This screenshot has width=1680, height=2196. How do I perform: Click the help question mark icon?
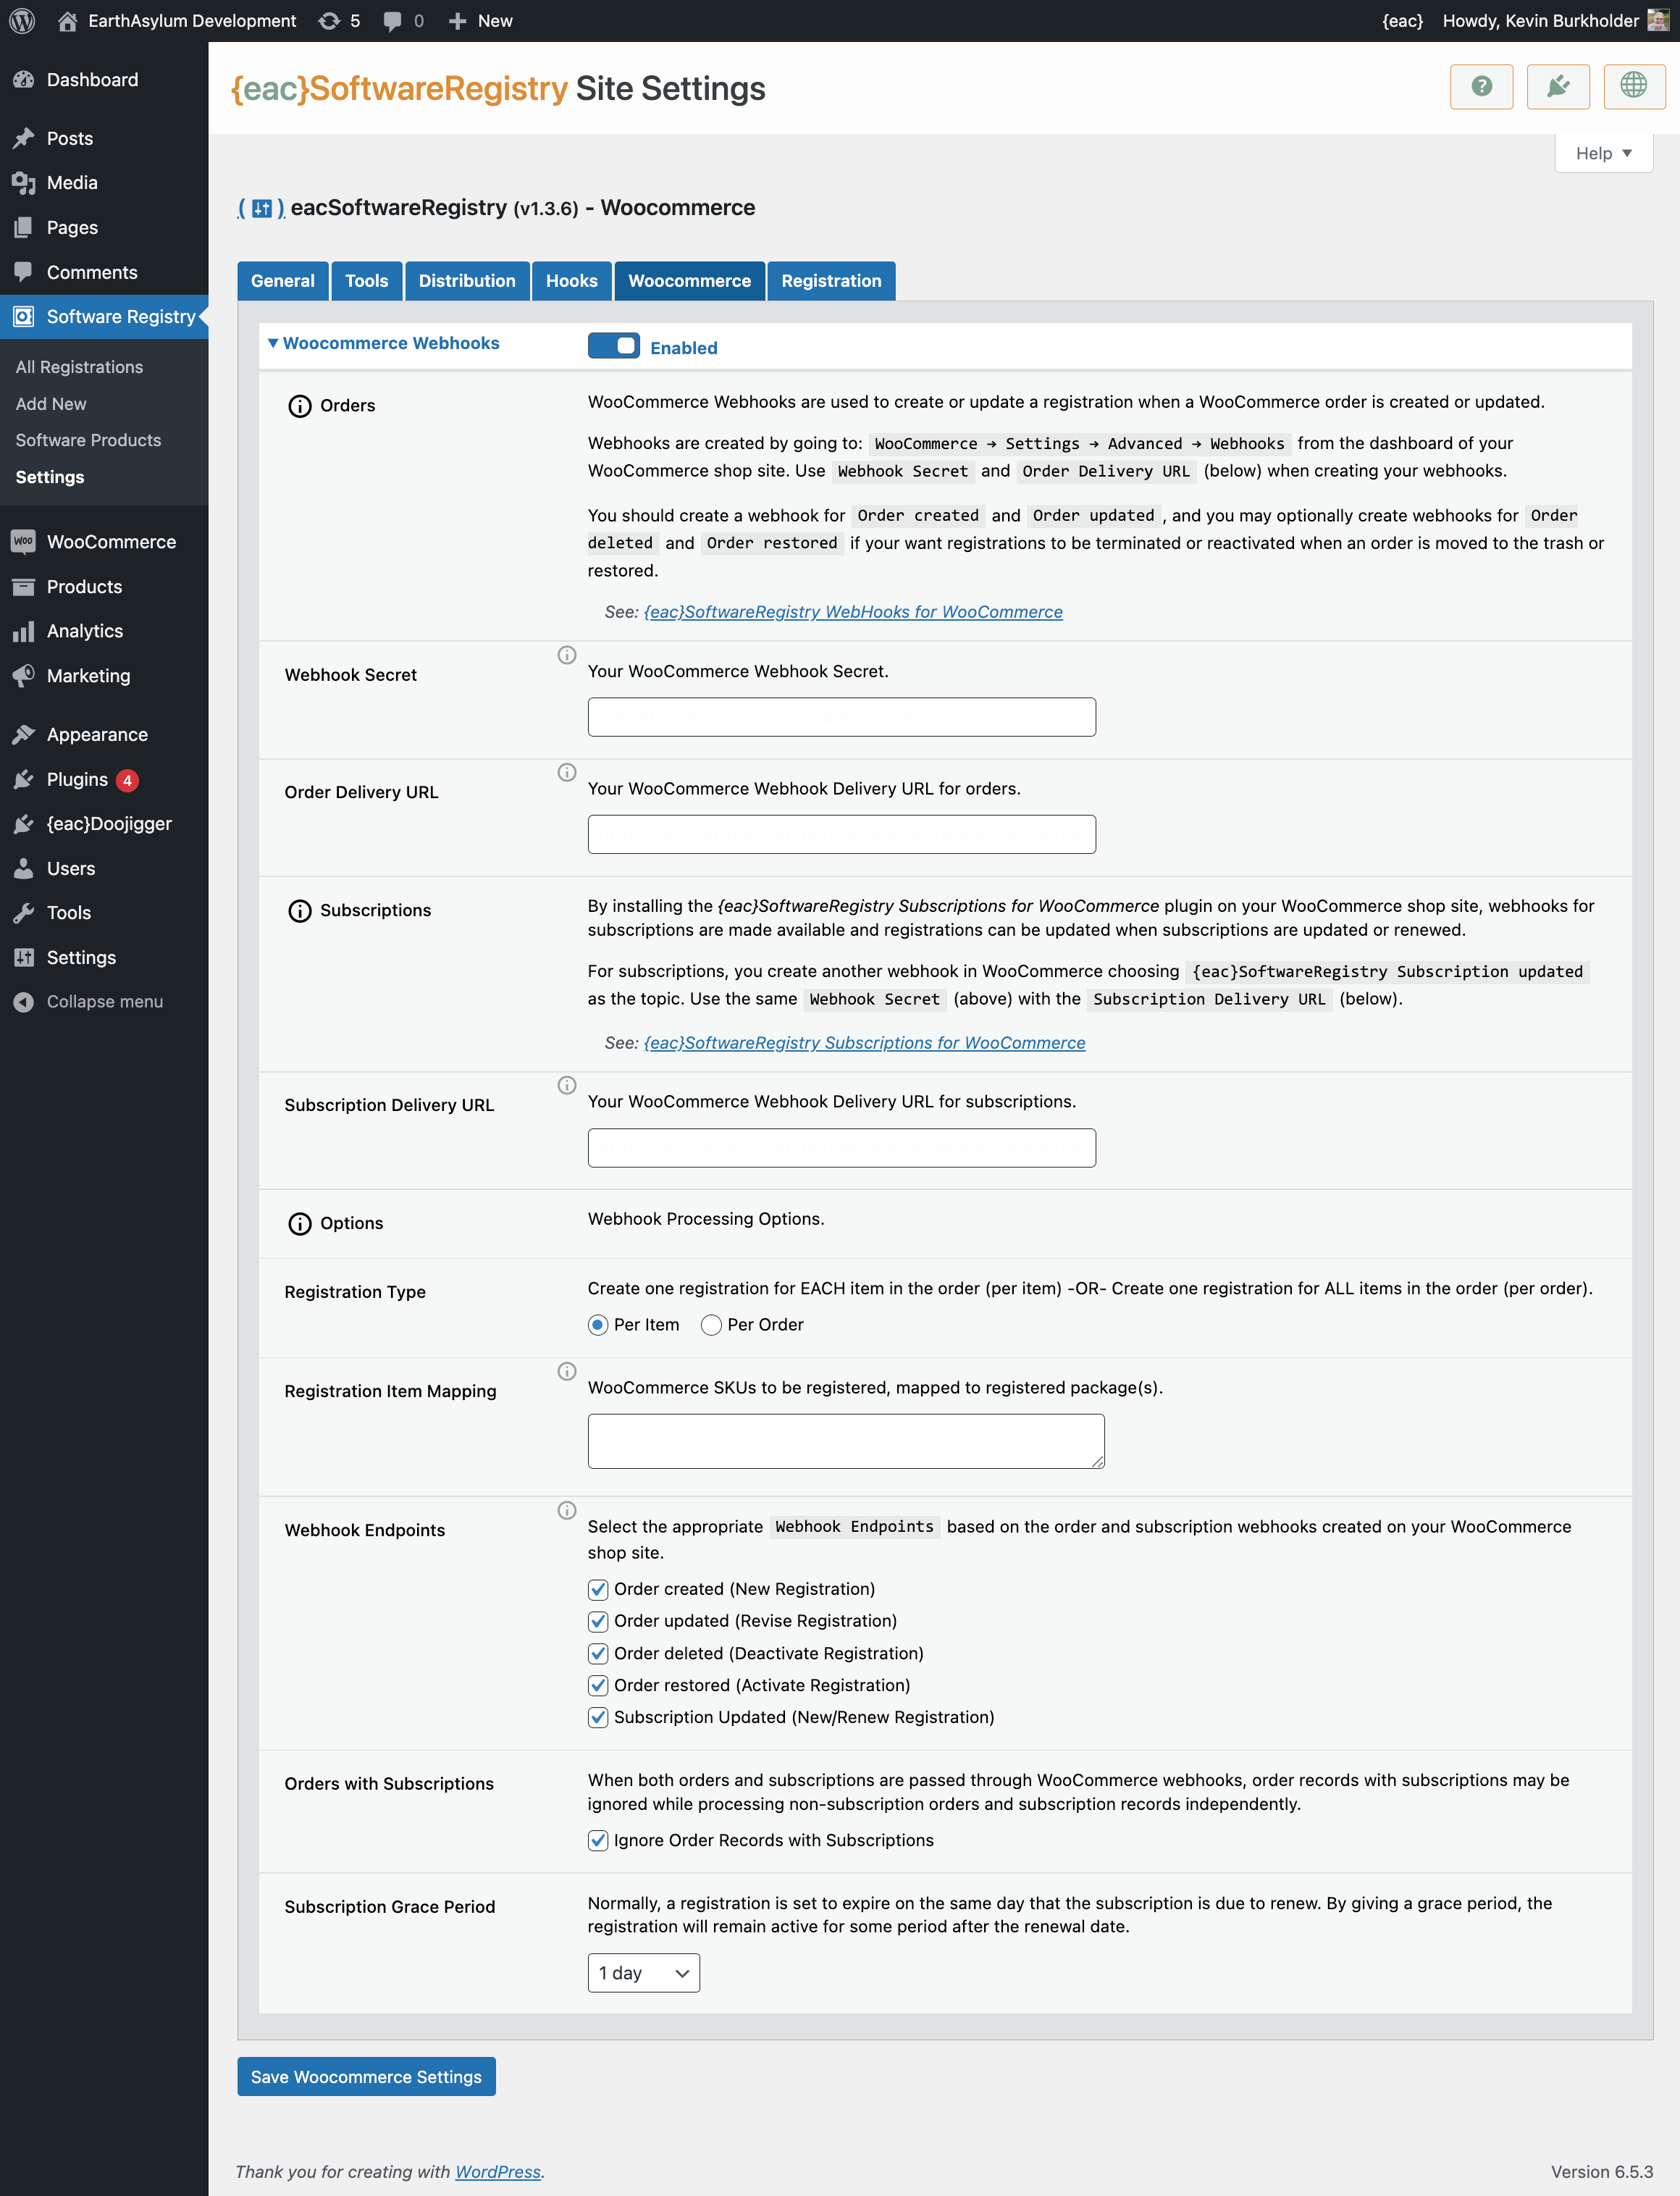1481,86
